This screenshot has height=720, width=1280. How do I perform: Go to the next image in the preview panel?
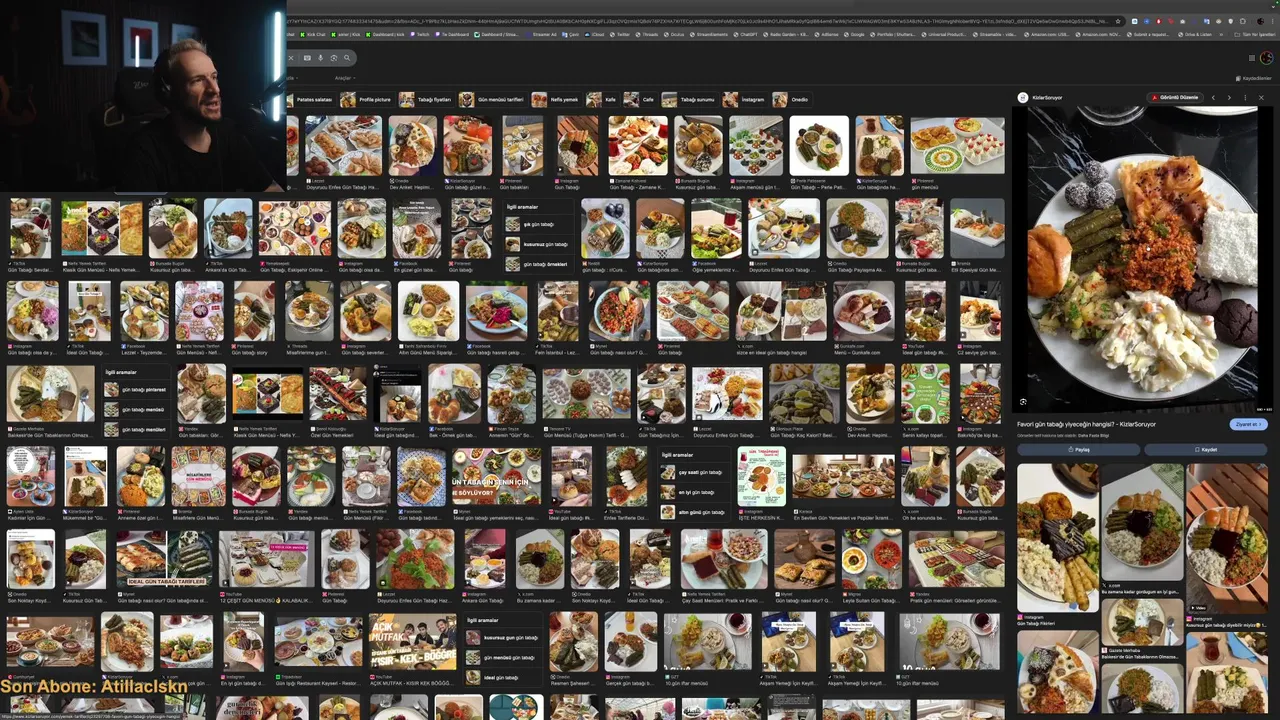coord(1229,98)
